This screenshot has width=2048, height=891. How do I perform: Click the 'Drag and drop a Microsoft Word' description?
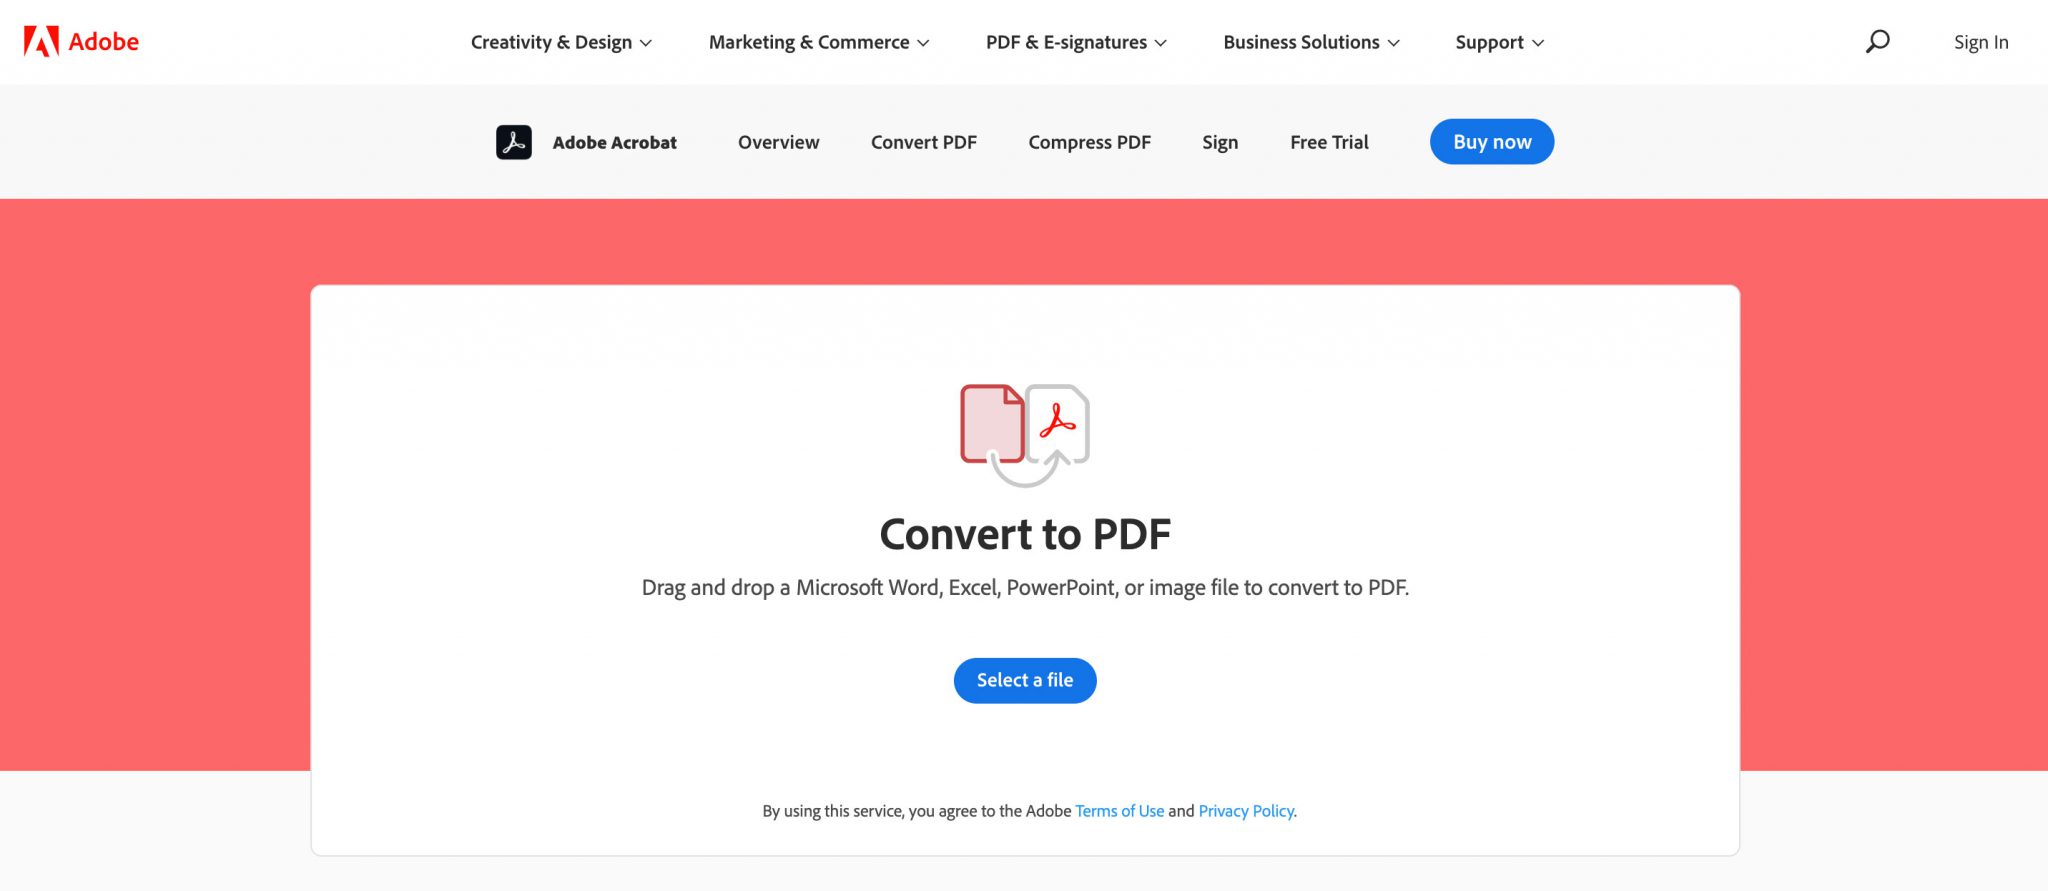tap(1025, 587)
